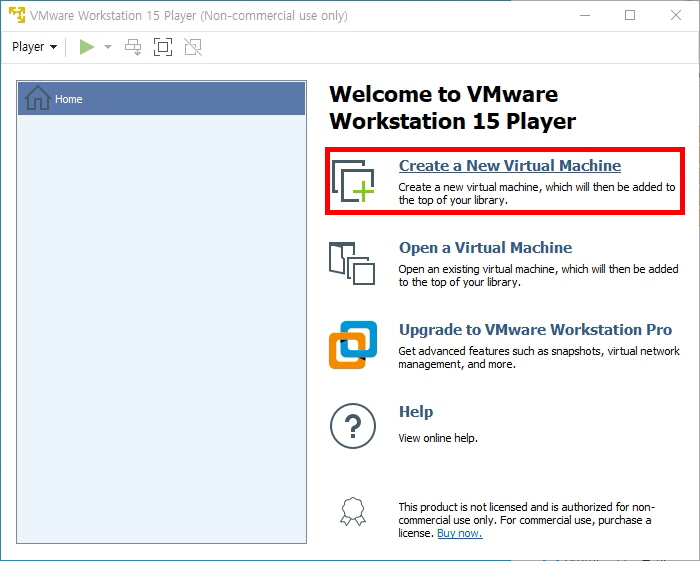
Task: Click the open virtual machine folder icon
Action: (352, 263)
